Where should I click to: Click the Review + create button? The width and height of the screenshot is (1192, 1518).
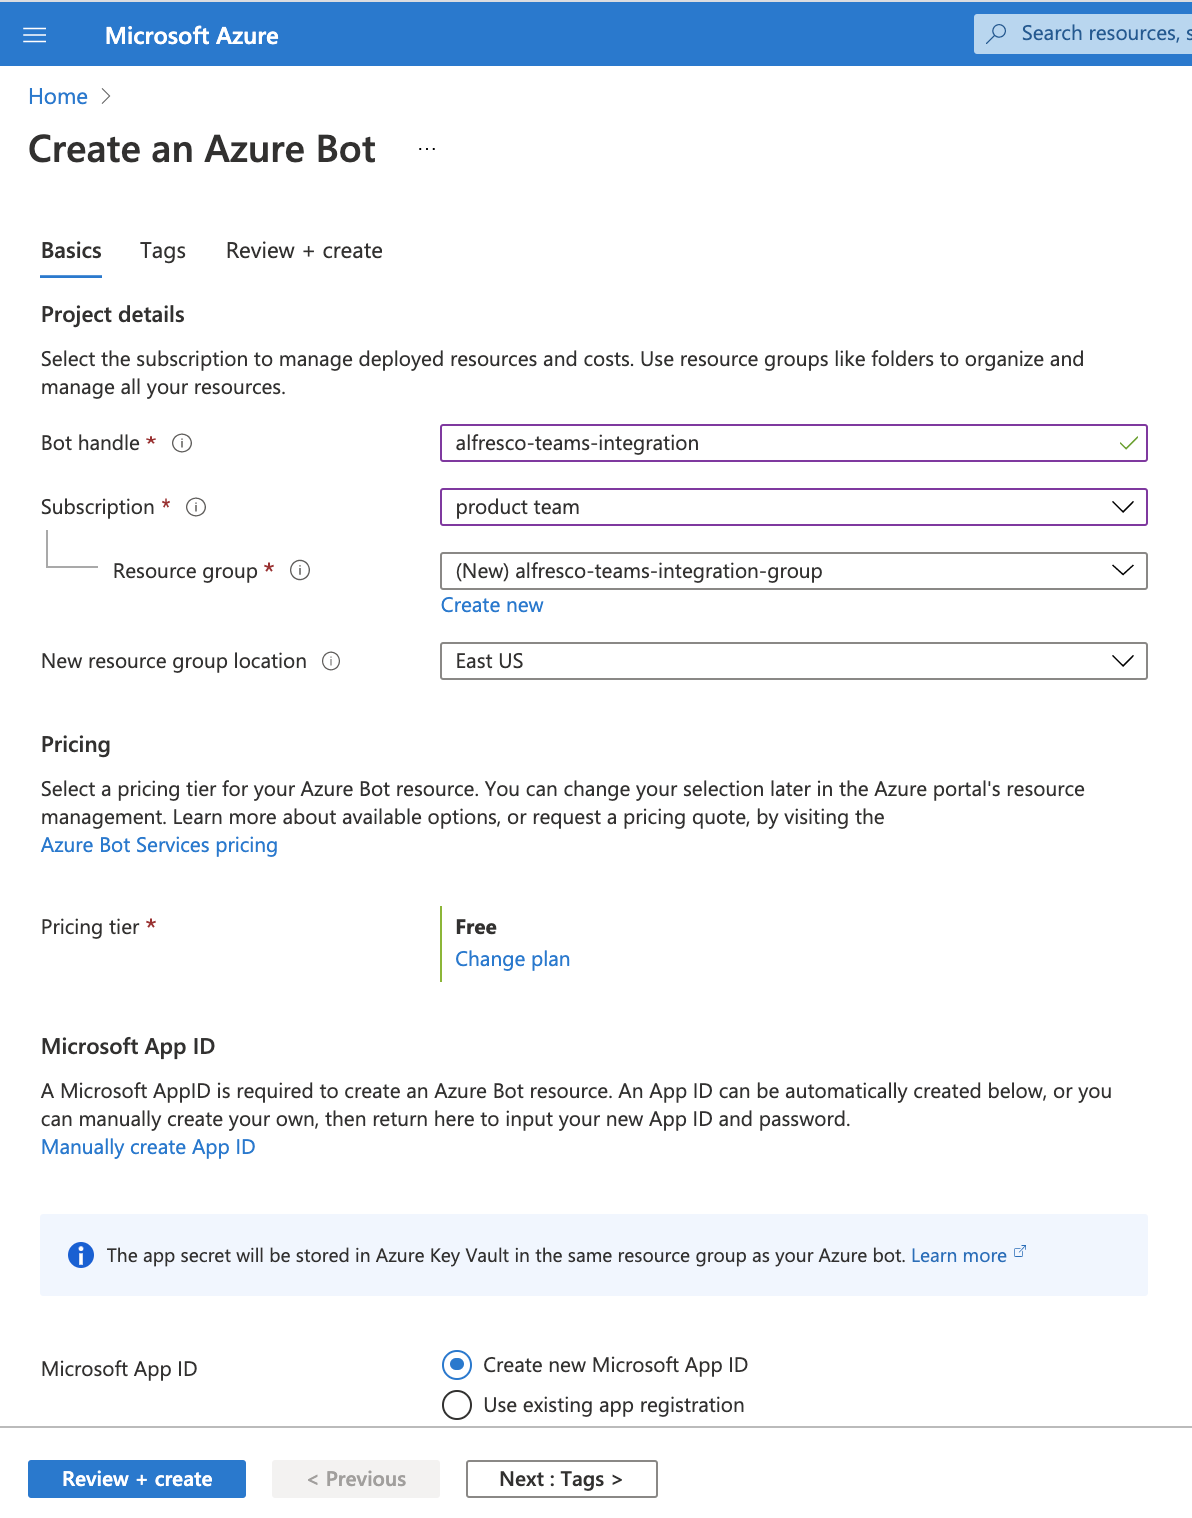(137, 1479)
